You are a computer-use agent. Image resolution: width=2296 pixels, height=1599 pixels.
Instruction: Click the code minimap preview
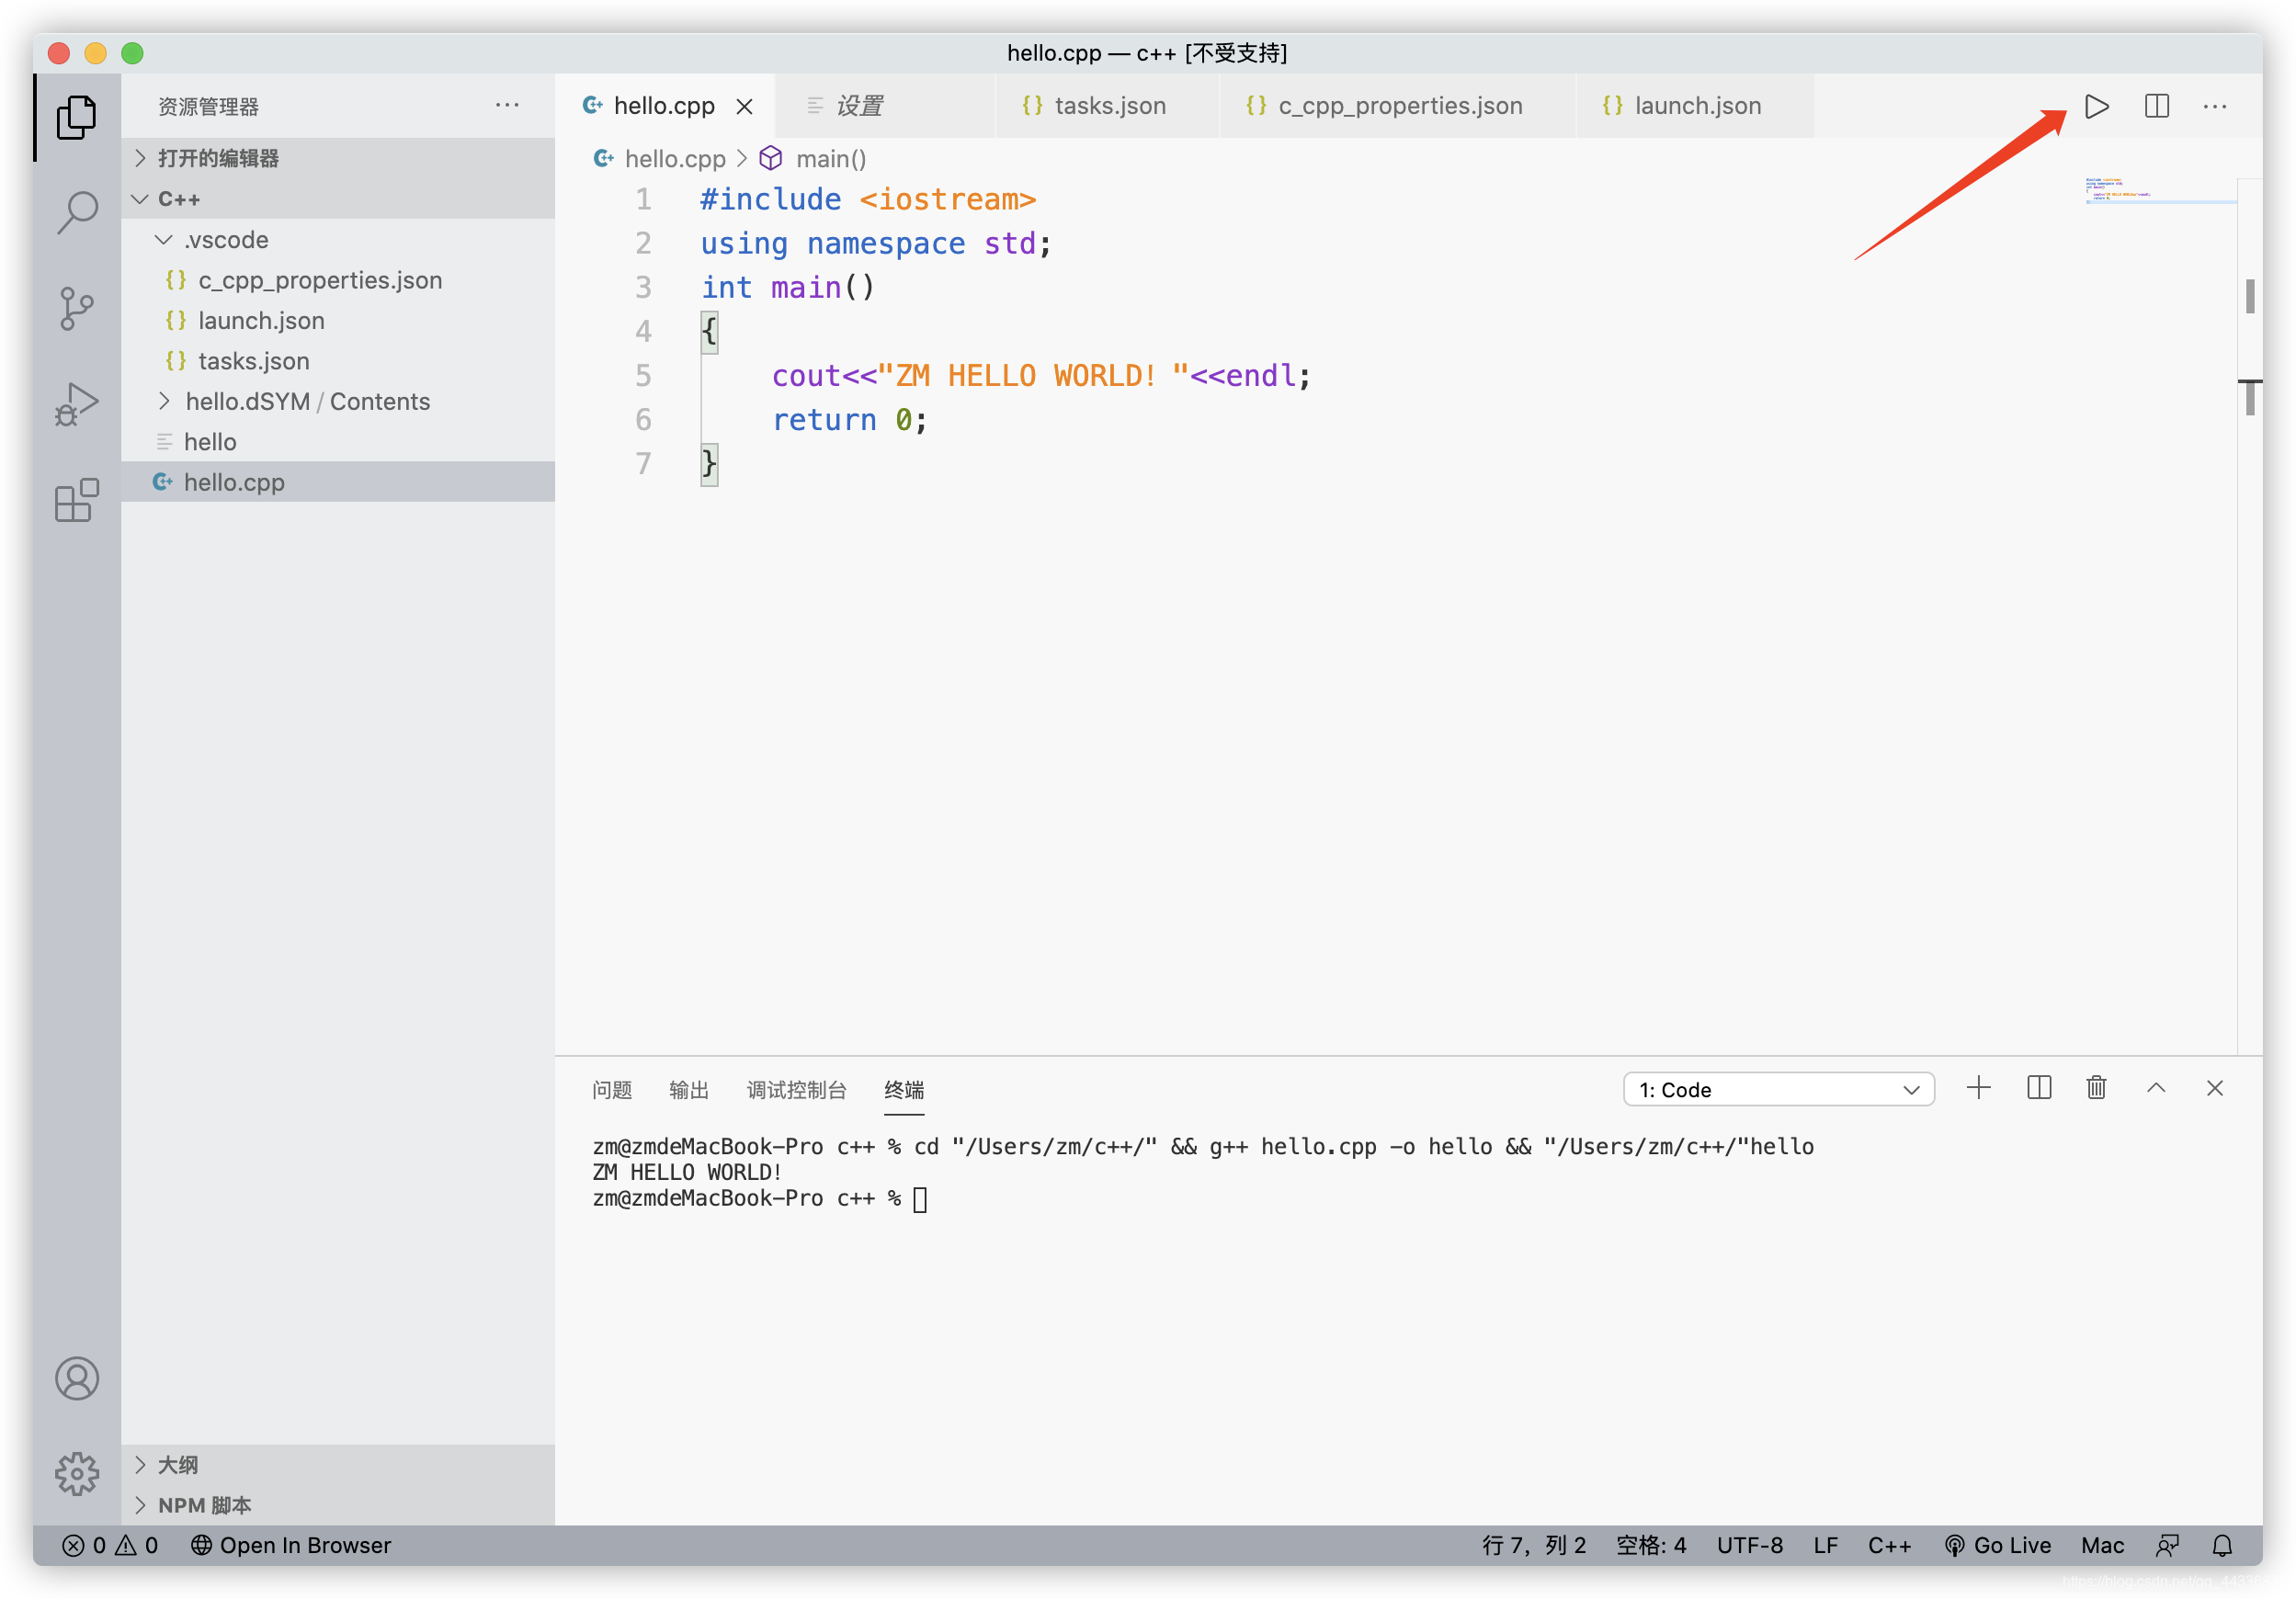(x=2159, y=191)
